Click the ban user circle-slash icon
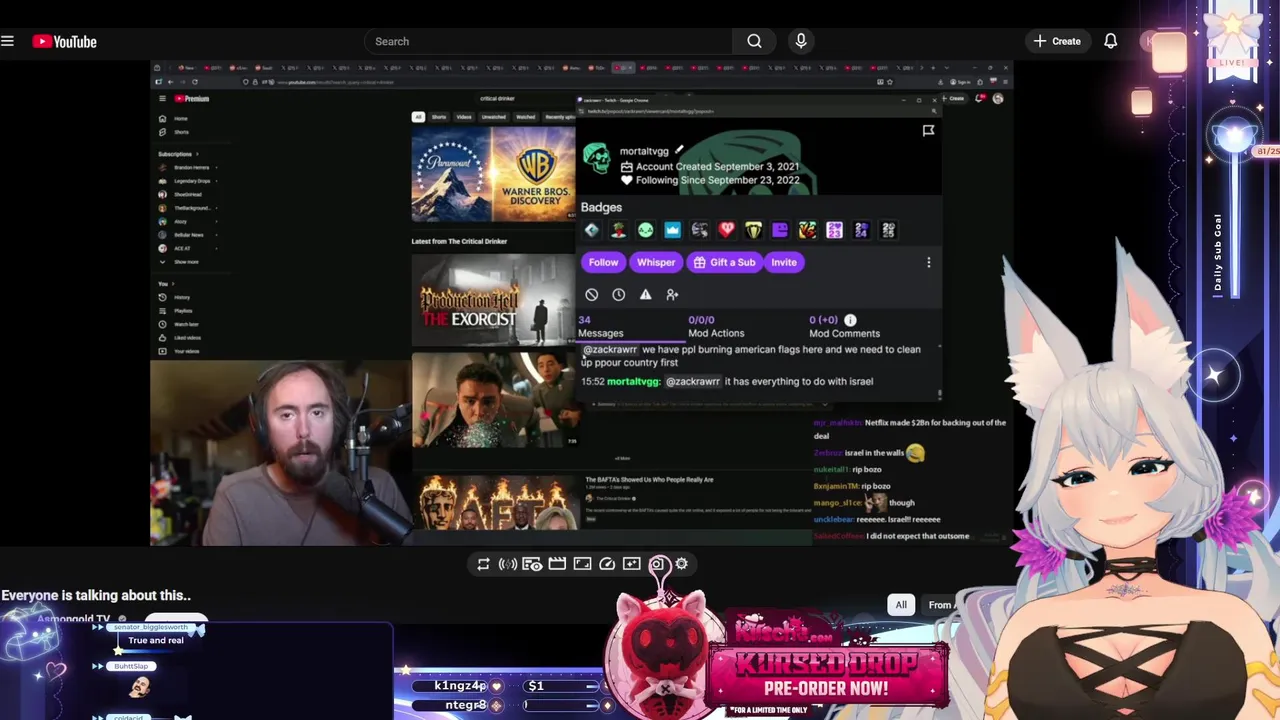Viewport: 1280px width, 720px height. point(592,295)
